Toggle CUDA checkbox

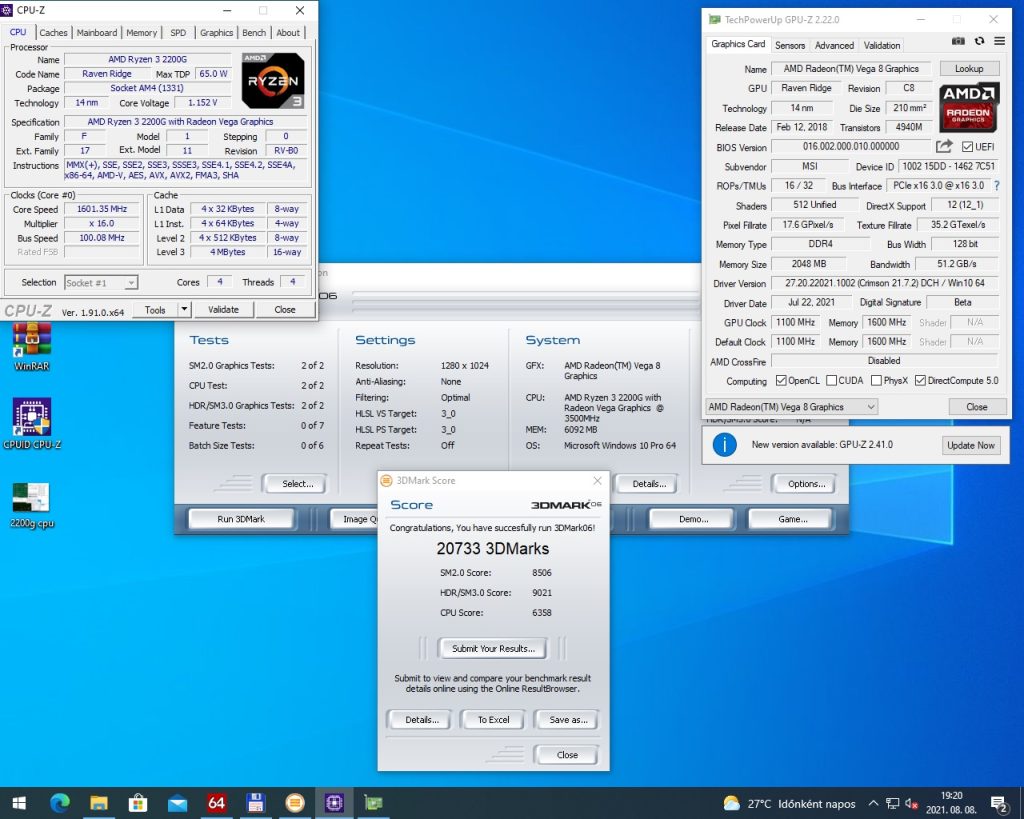click(x=831, y=380)
